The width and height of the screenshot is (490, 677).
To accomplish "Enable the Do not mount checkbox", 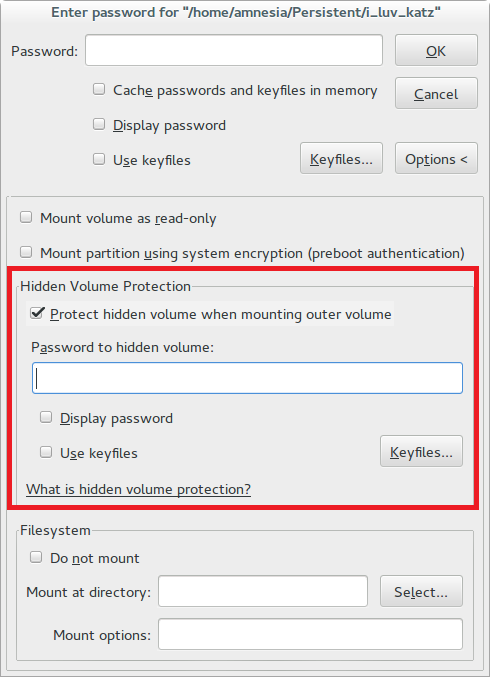I will click(x=36, y=557).
